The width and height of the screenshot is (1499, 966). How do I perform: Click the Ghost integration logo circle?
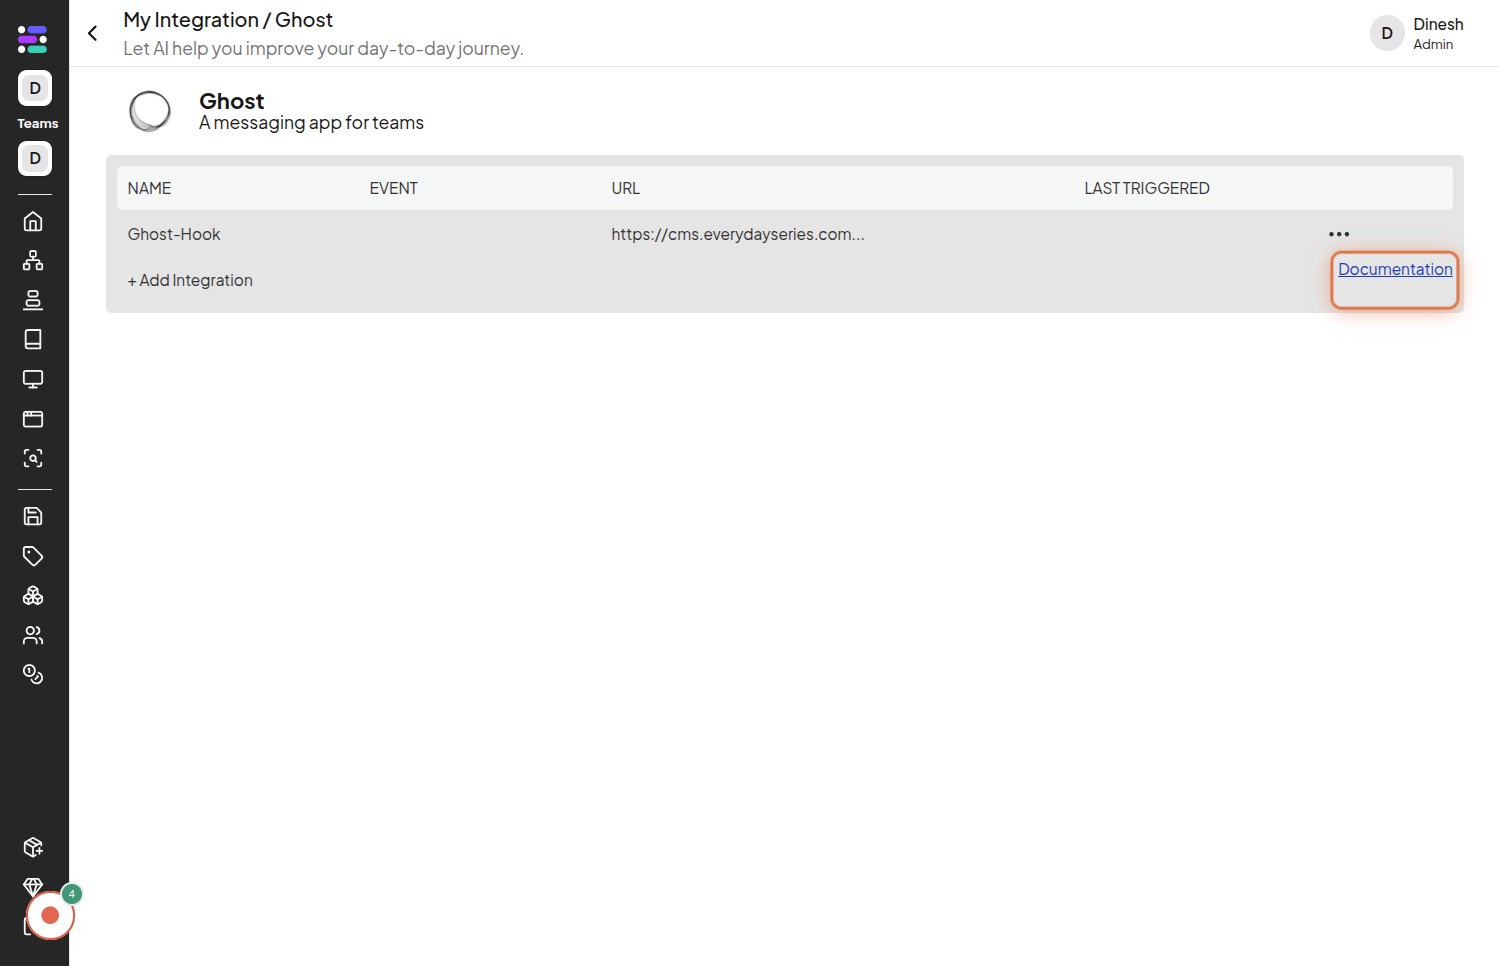pos(150,111)
